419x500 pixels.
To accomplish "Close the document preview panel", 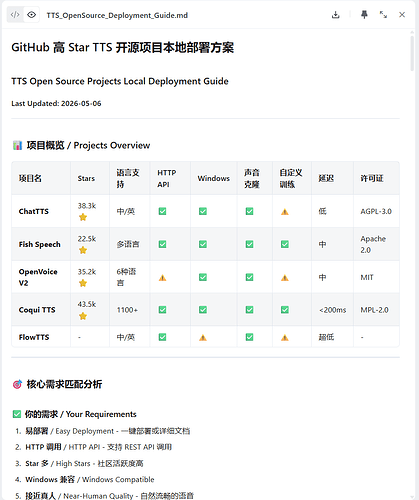I will pos(402,15).
